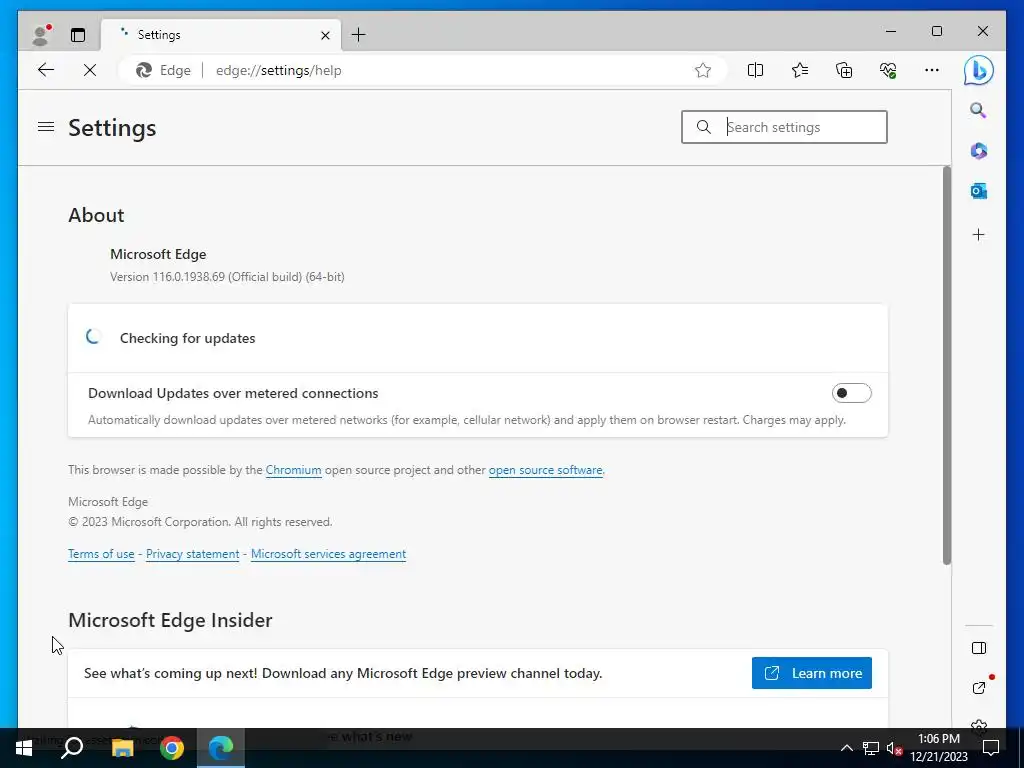Add this page to favorites star
The width and height of the screenshot is (1024, 768).
click(x=703, y=70)
